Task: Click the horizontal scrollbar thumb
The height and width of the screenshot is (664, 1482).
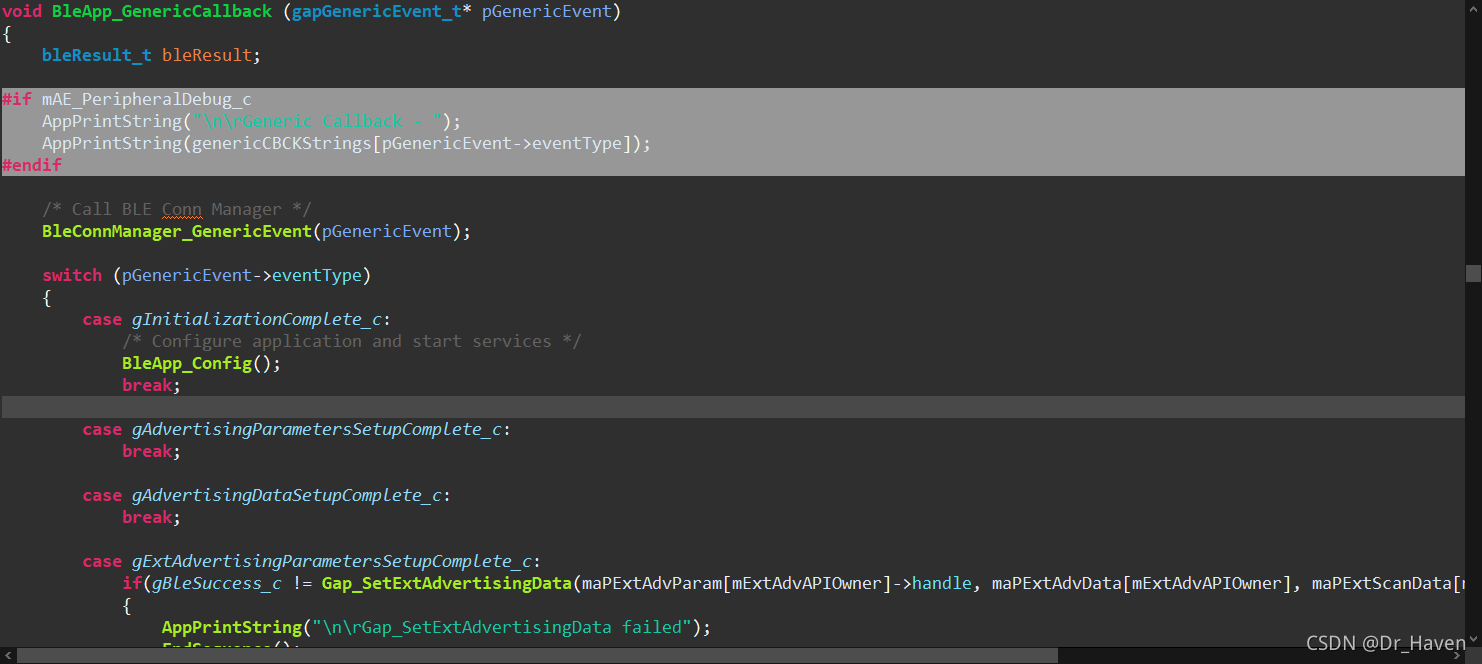Action: 538,655
